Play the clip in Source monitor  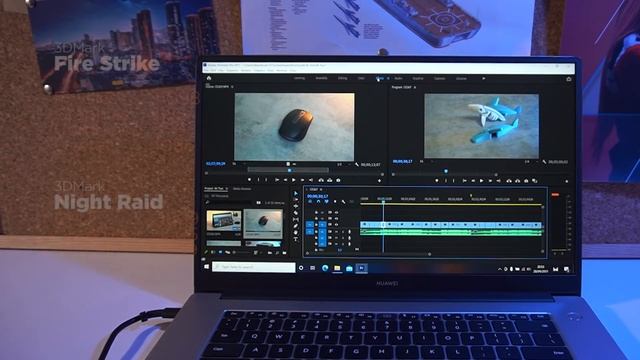293,180
